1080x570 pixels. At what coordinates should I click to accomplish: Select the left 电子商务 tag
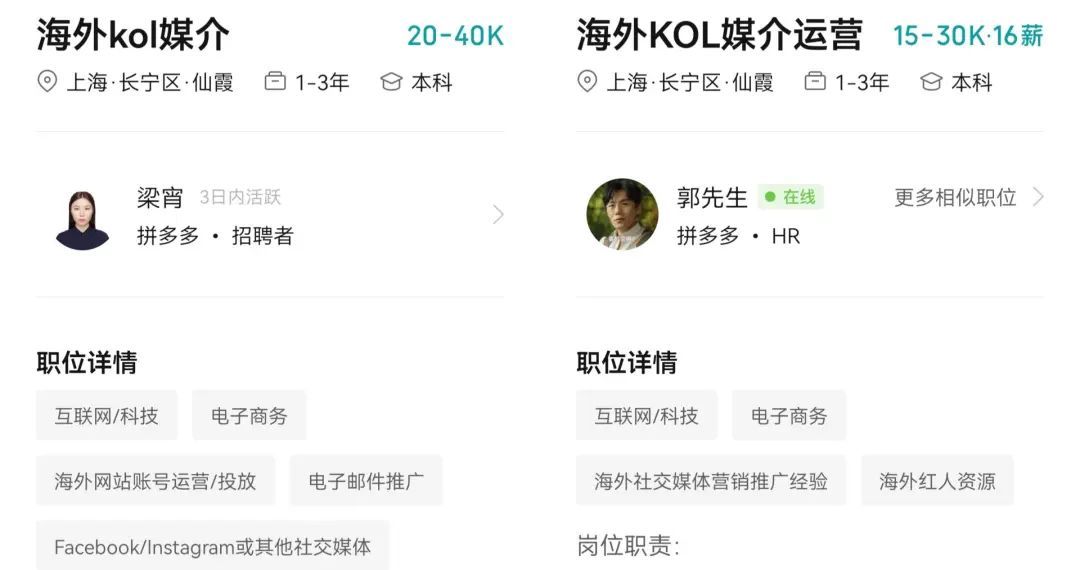pyautogui.click(x=249, y=416)
